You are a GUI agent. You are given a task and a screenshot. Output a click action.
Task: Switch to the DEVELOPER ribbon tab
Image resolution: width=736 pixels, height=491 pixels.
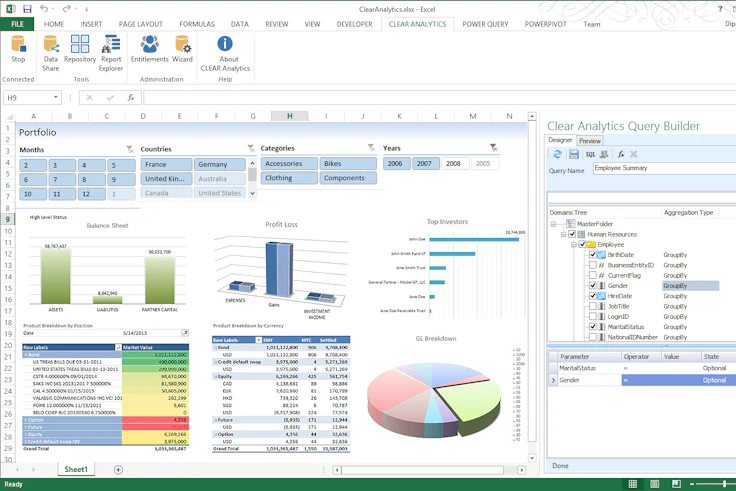354,24
